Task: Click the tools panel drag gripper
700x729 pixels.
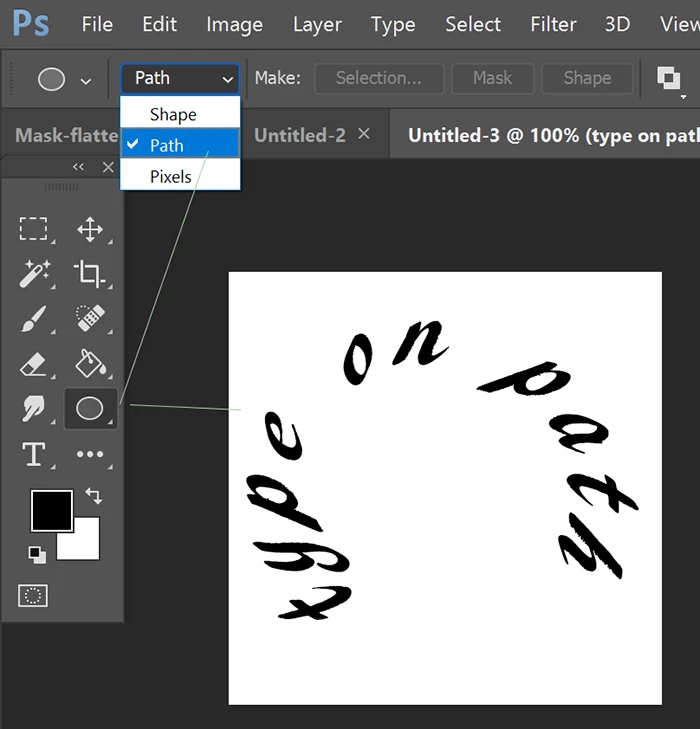Action: point(61,187)
